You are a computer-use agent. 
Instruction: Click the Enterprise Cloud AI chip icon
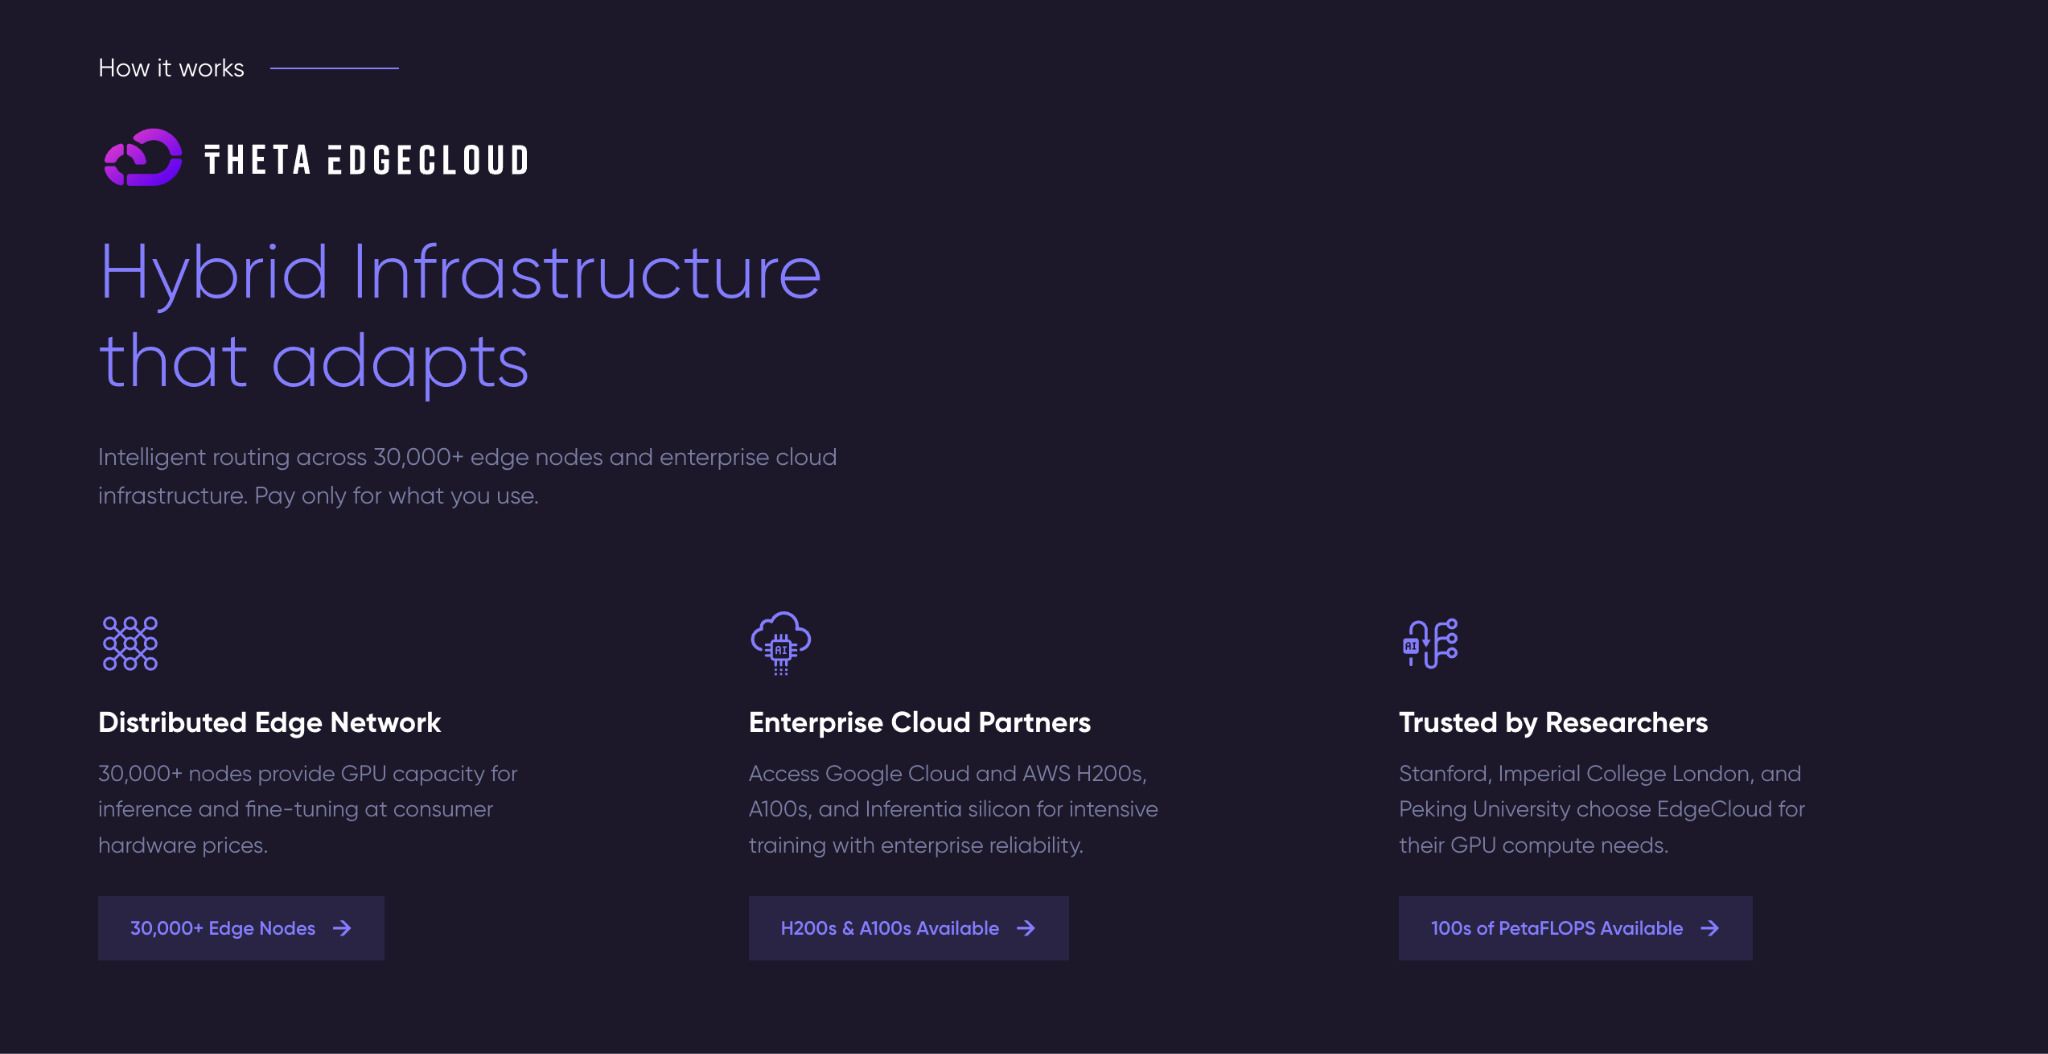780,643
